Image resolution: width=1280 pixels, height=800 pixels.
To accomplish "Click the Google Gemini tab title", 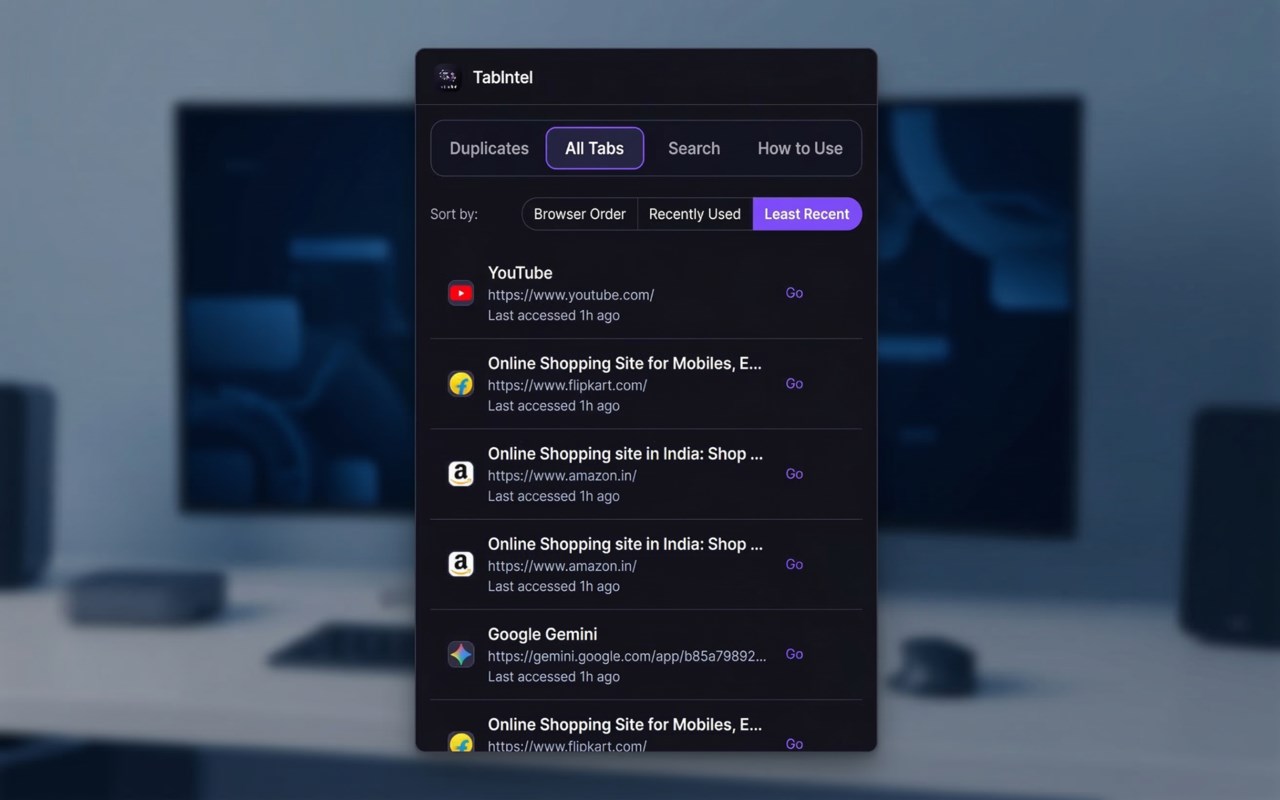I will click(x=543, y=634).
